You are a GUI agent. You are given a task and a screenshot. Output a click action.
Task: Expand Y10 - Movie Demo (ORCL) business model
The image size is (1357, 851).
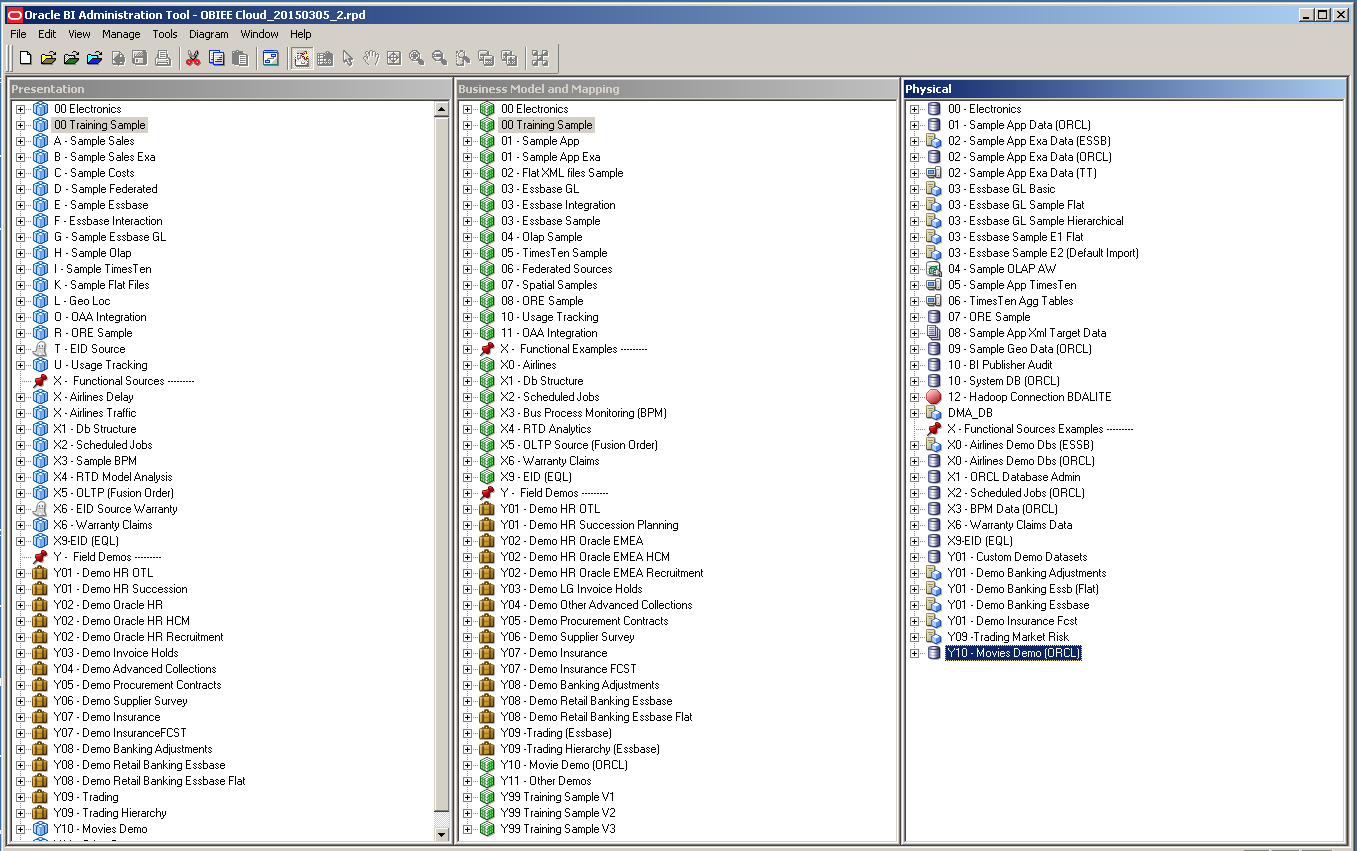[x=467, y=765]
